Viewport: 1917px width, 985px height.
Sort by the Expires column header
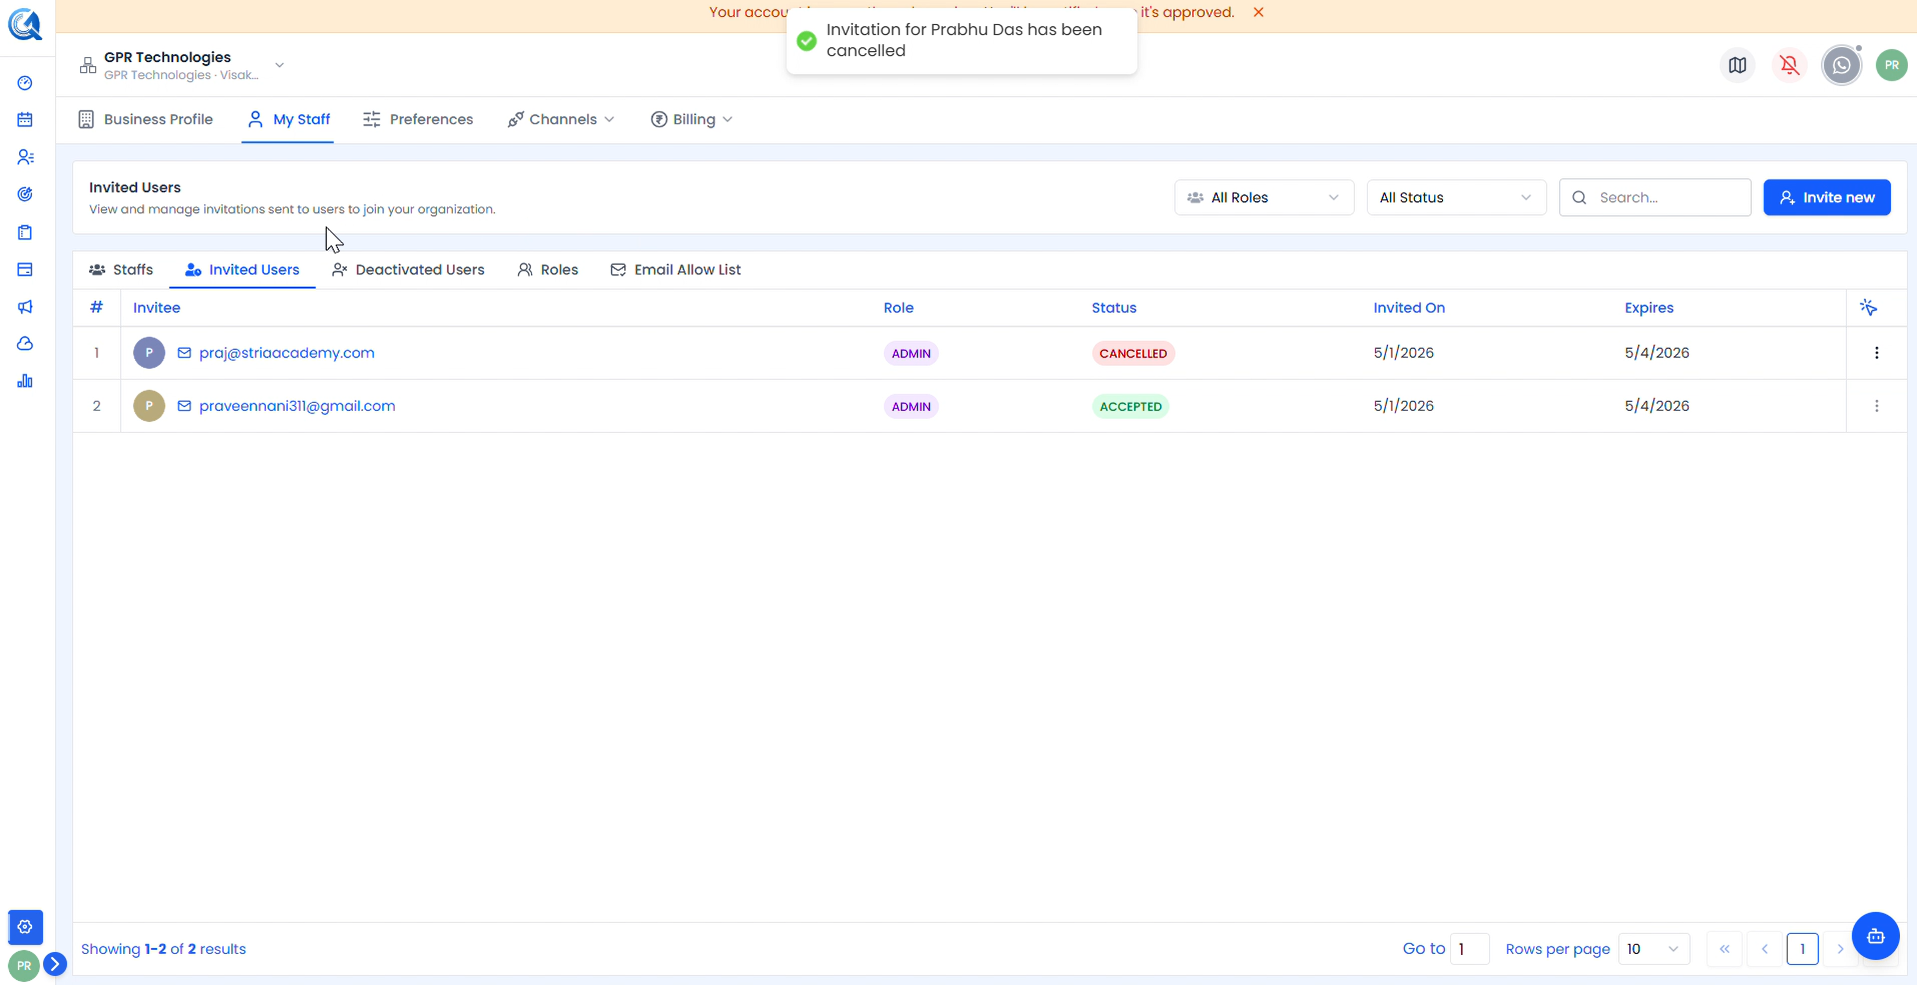click(1649, 308)
